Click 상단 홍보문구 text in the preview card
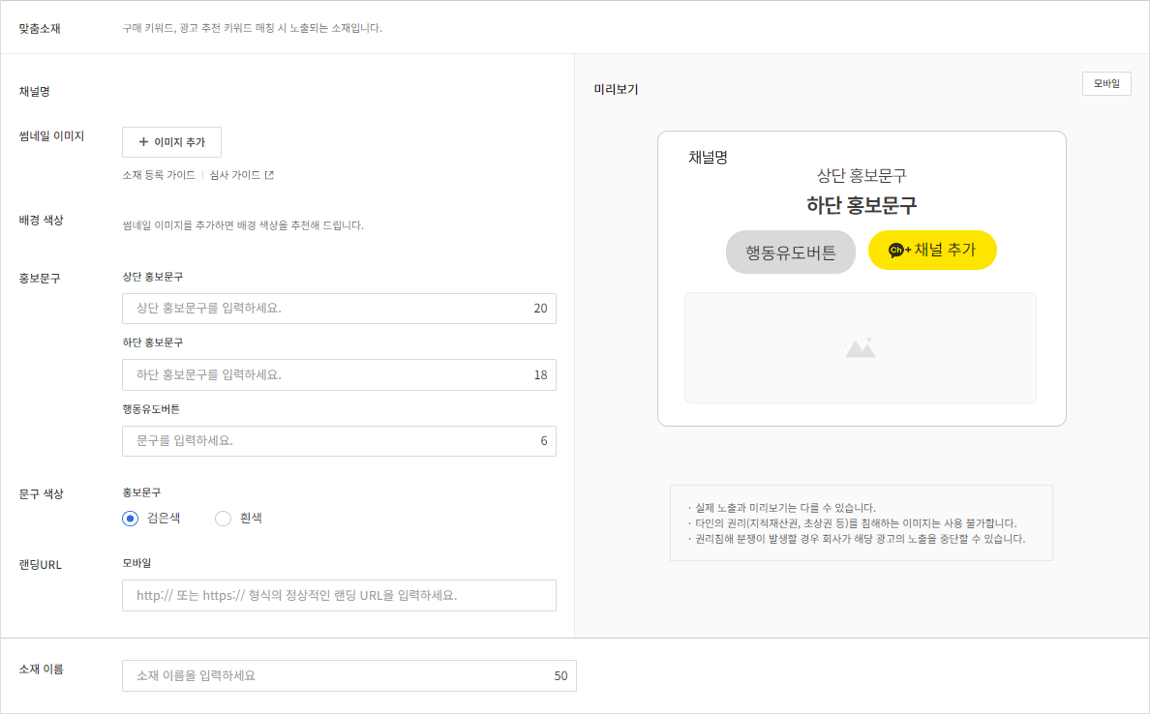 pyautogui.click(x=861, y=176)
